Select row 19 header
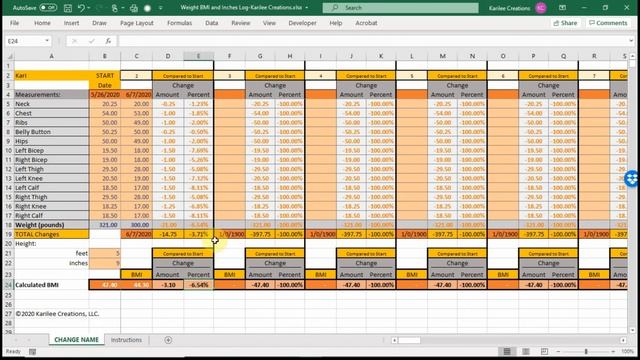Screen dimensions: 640x360 click(9, 234)
